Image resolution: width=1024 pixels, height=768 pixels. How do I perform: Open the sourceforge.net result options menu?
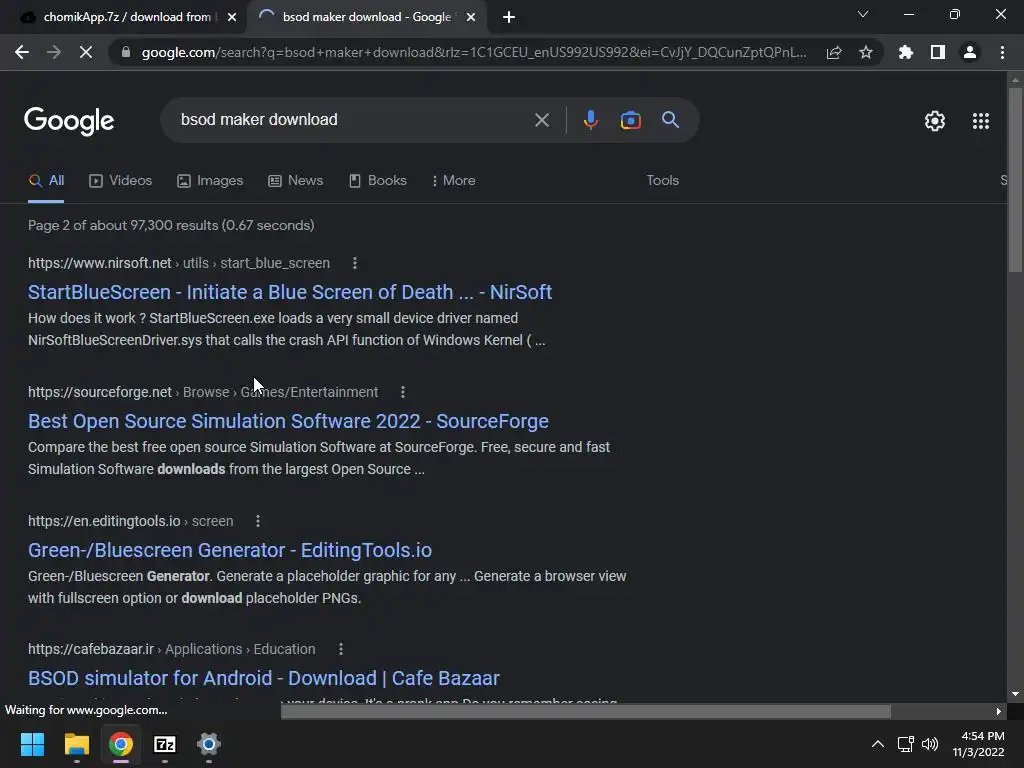[402, 392]
